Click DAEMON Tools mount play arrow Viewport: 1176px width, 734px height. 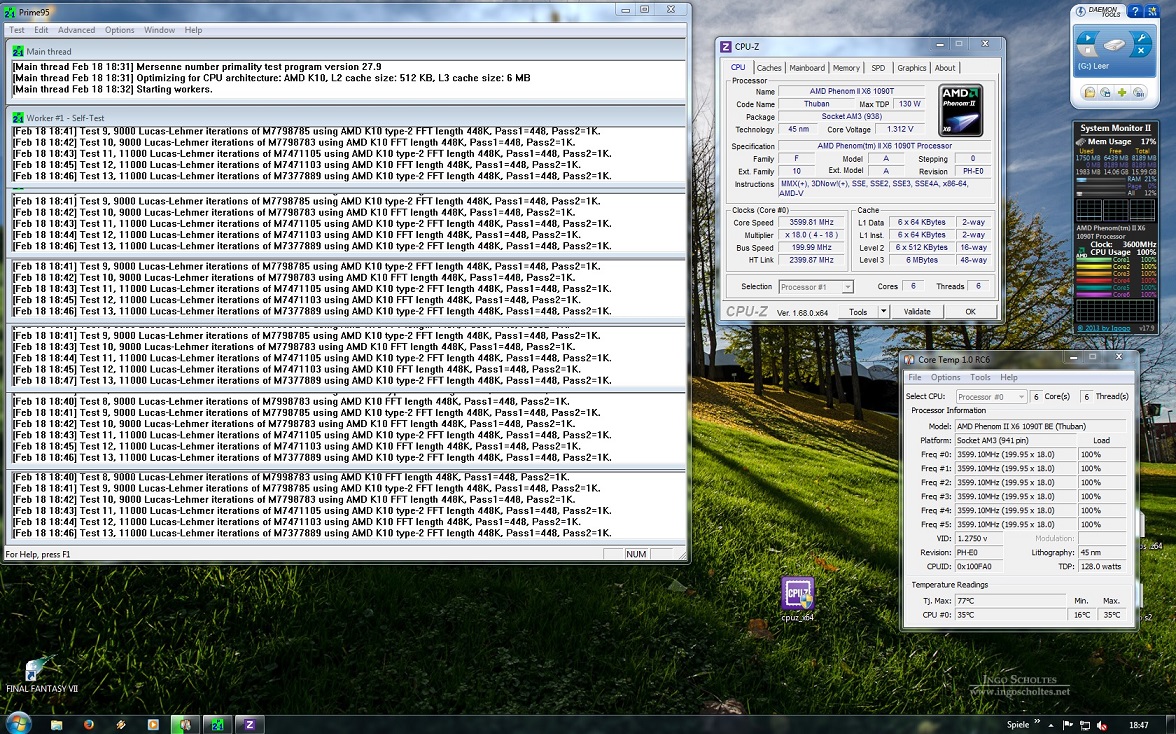pyautogui.click(x=1088, y=37)
